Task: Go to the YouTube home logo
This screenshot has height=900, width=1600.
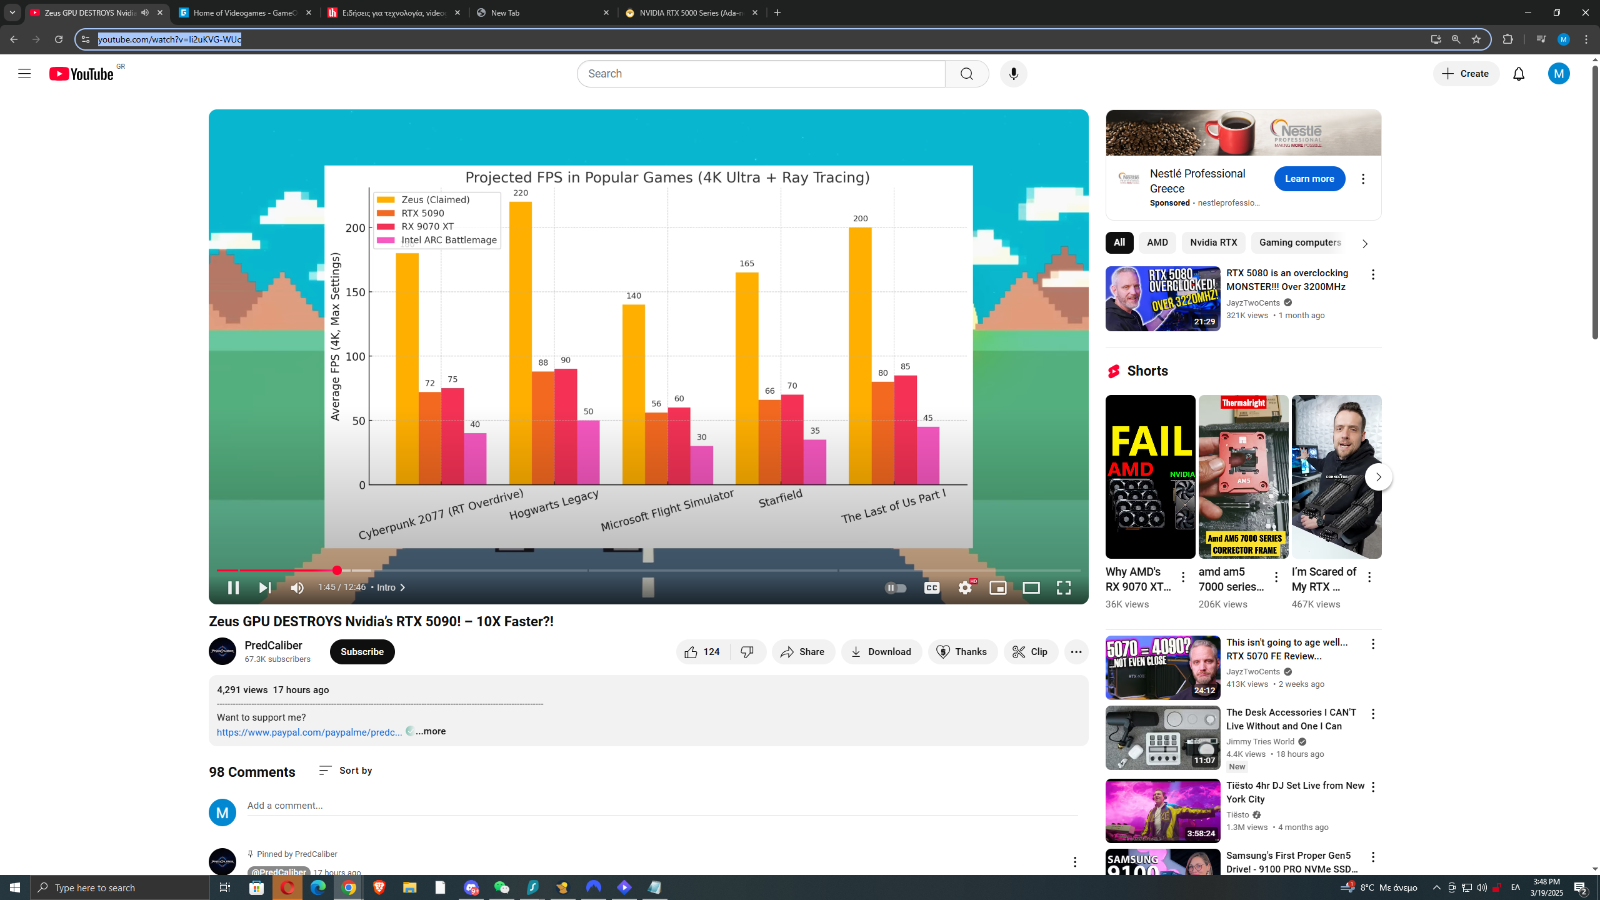Action: tap(82, 74)
